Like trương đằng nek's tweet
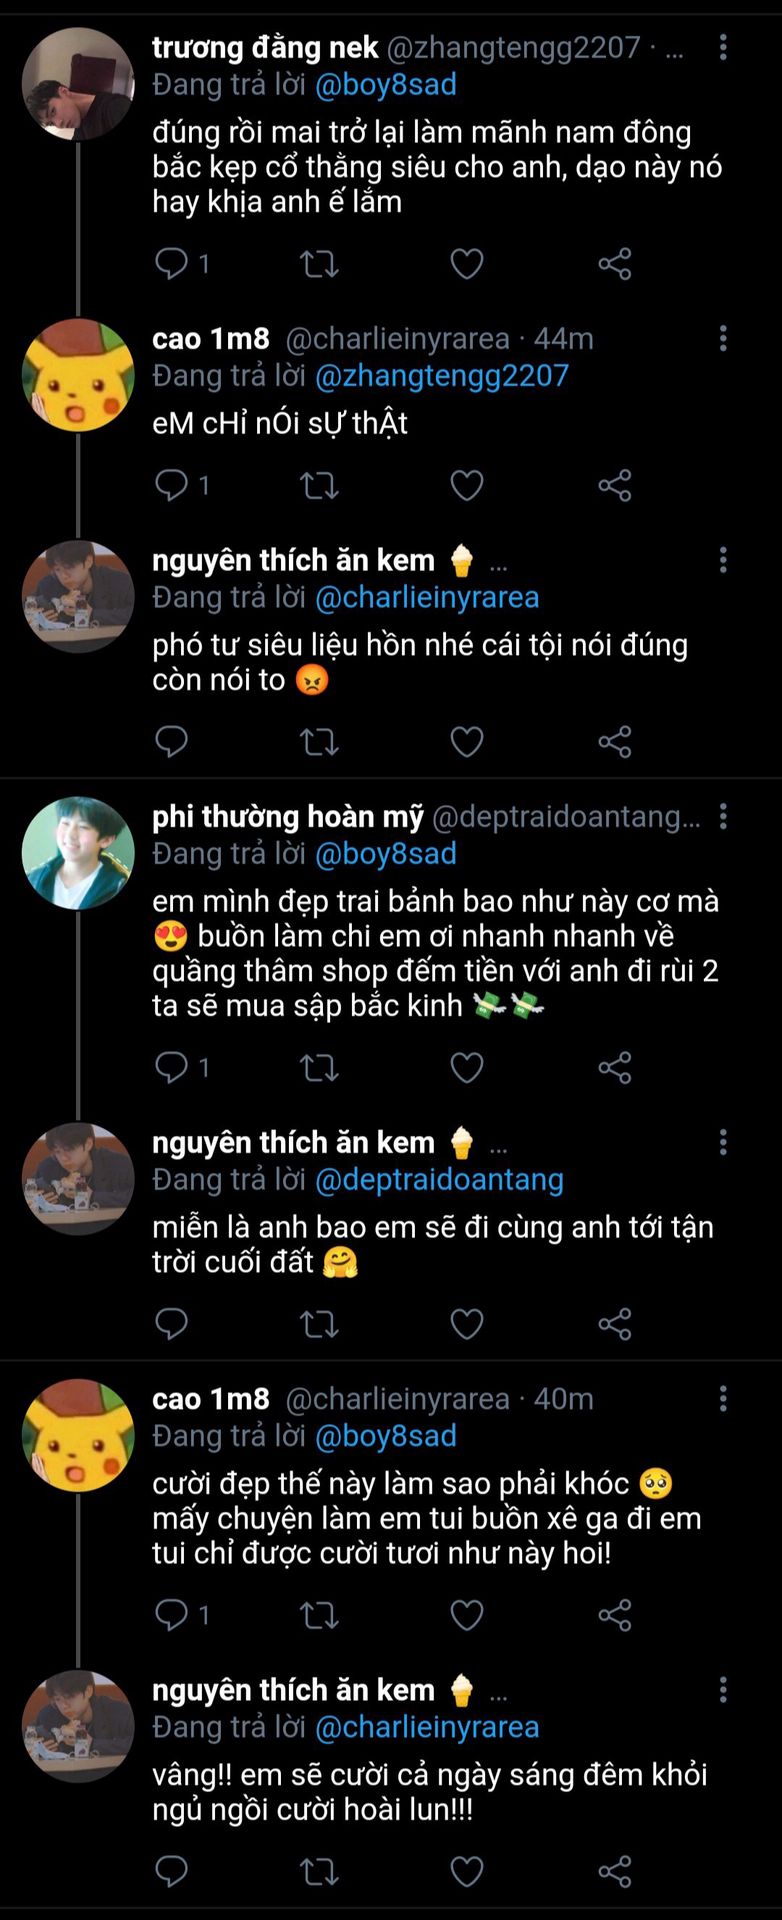This screenshot has height=1920, width=782. pos(467,264)
